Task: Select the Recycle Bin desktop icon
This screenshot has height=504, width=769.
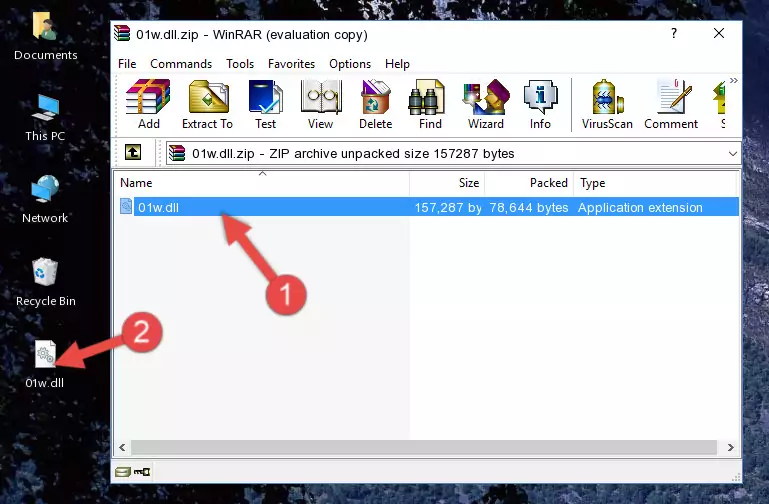Action: [x=46, y=282]
